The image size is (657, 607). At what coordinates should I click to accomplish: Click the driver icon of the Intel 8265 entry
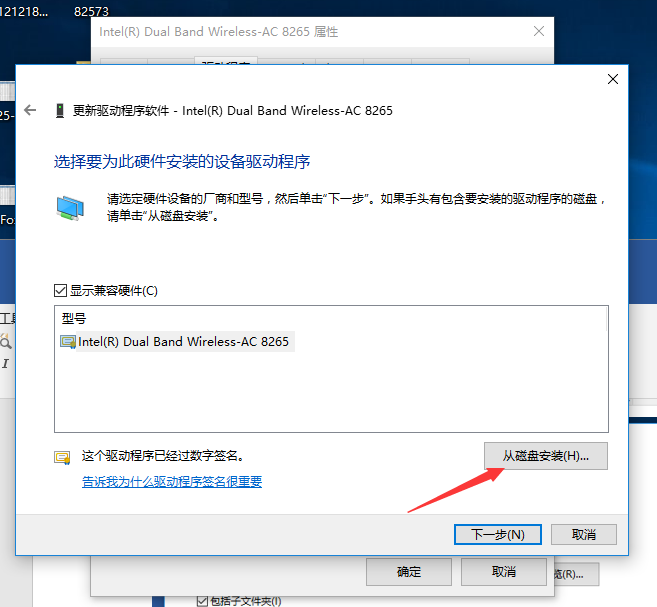68,342
